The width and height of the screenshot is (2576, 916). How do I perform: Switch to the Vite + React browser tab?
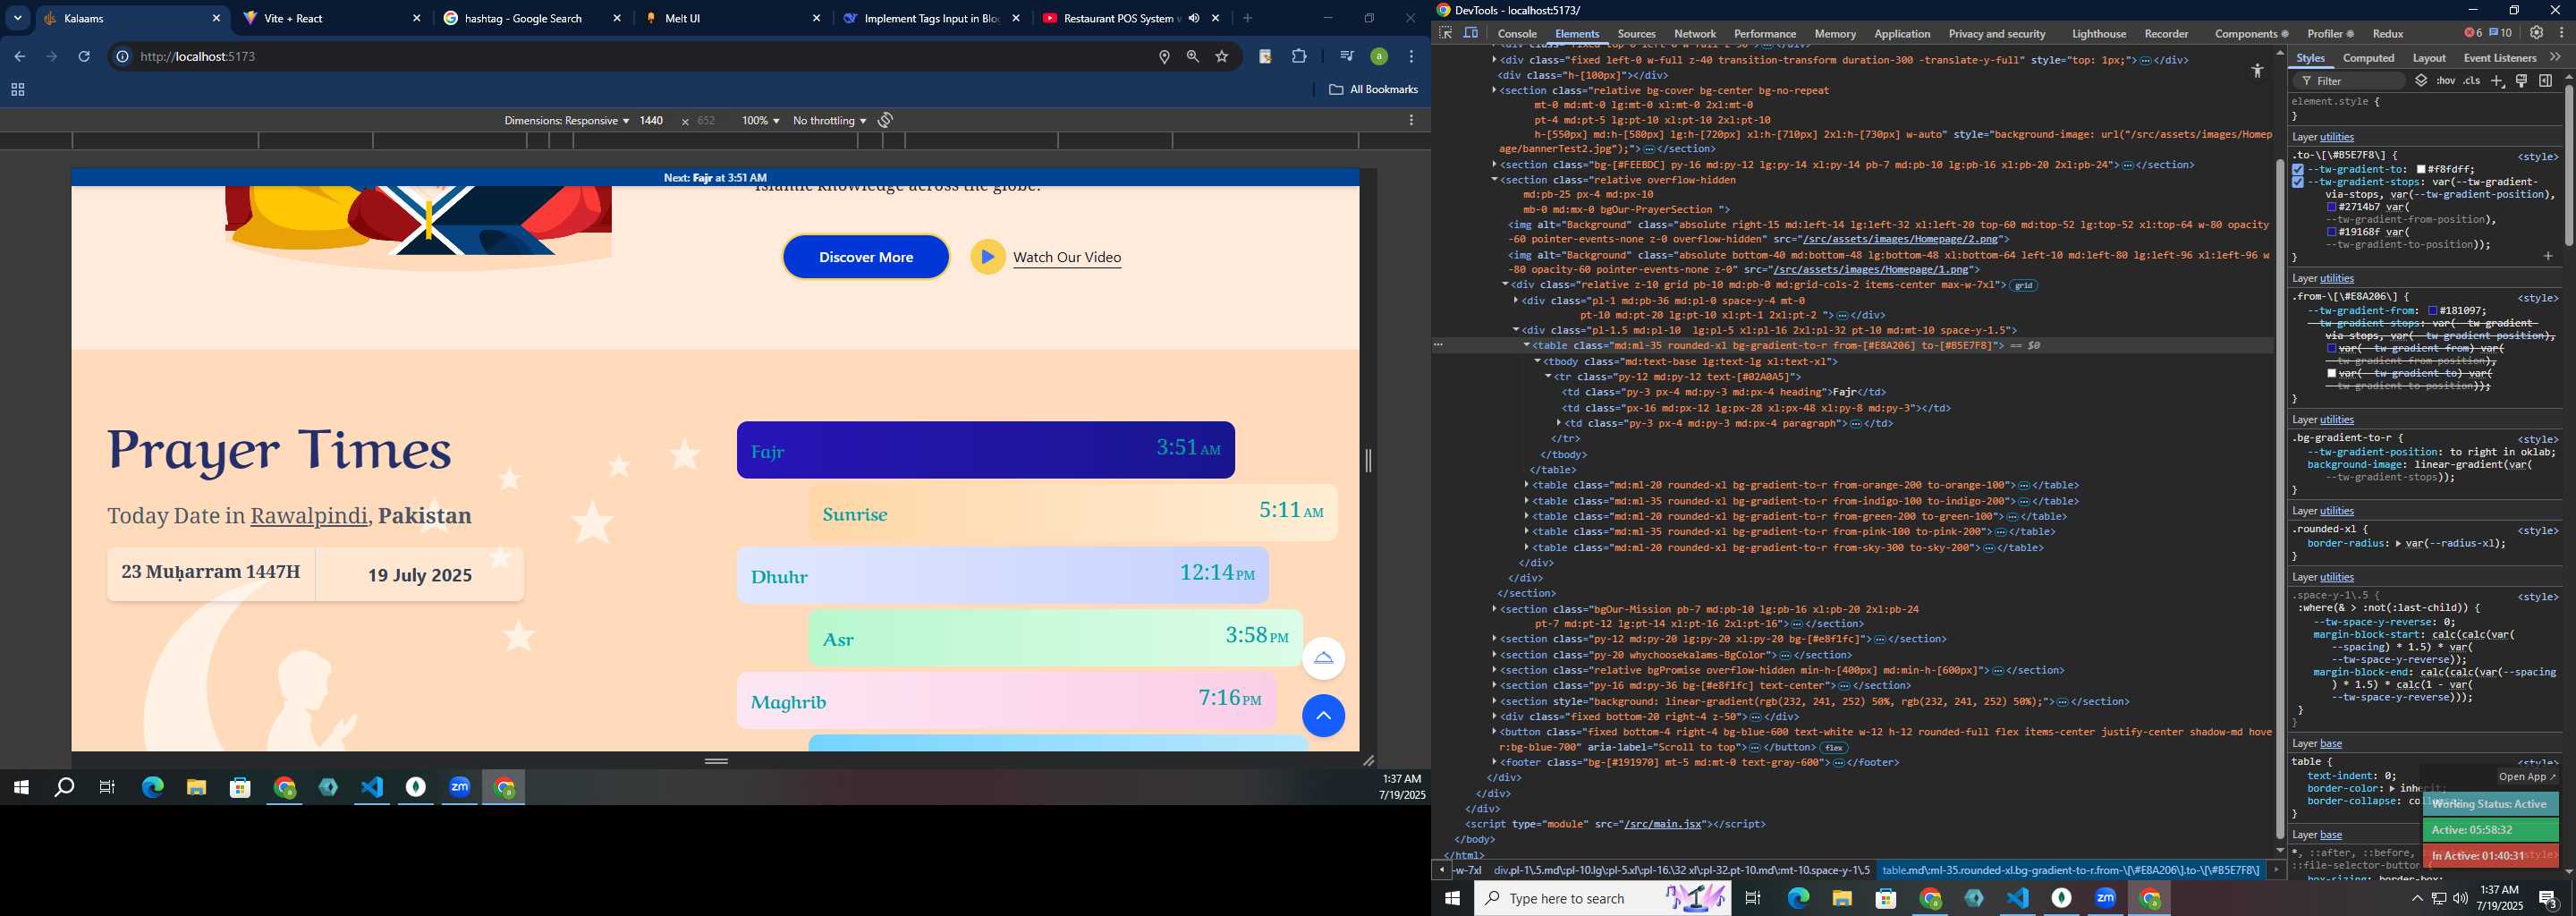pos(333,18)
